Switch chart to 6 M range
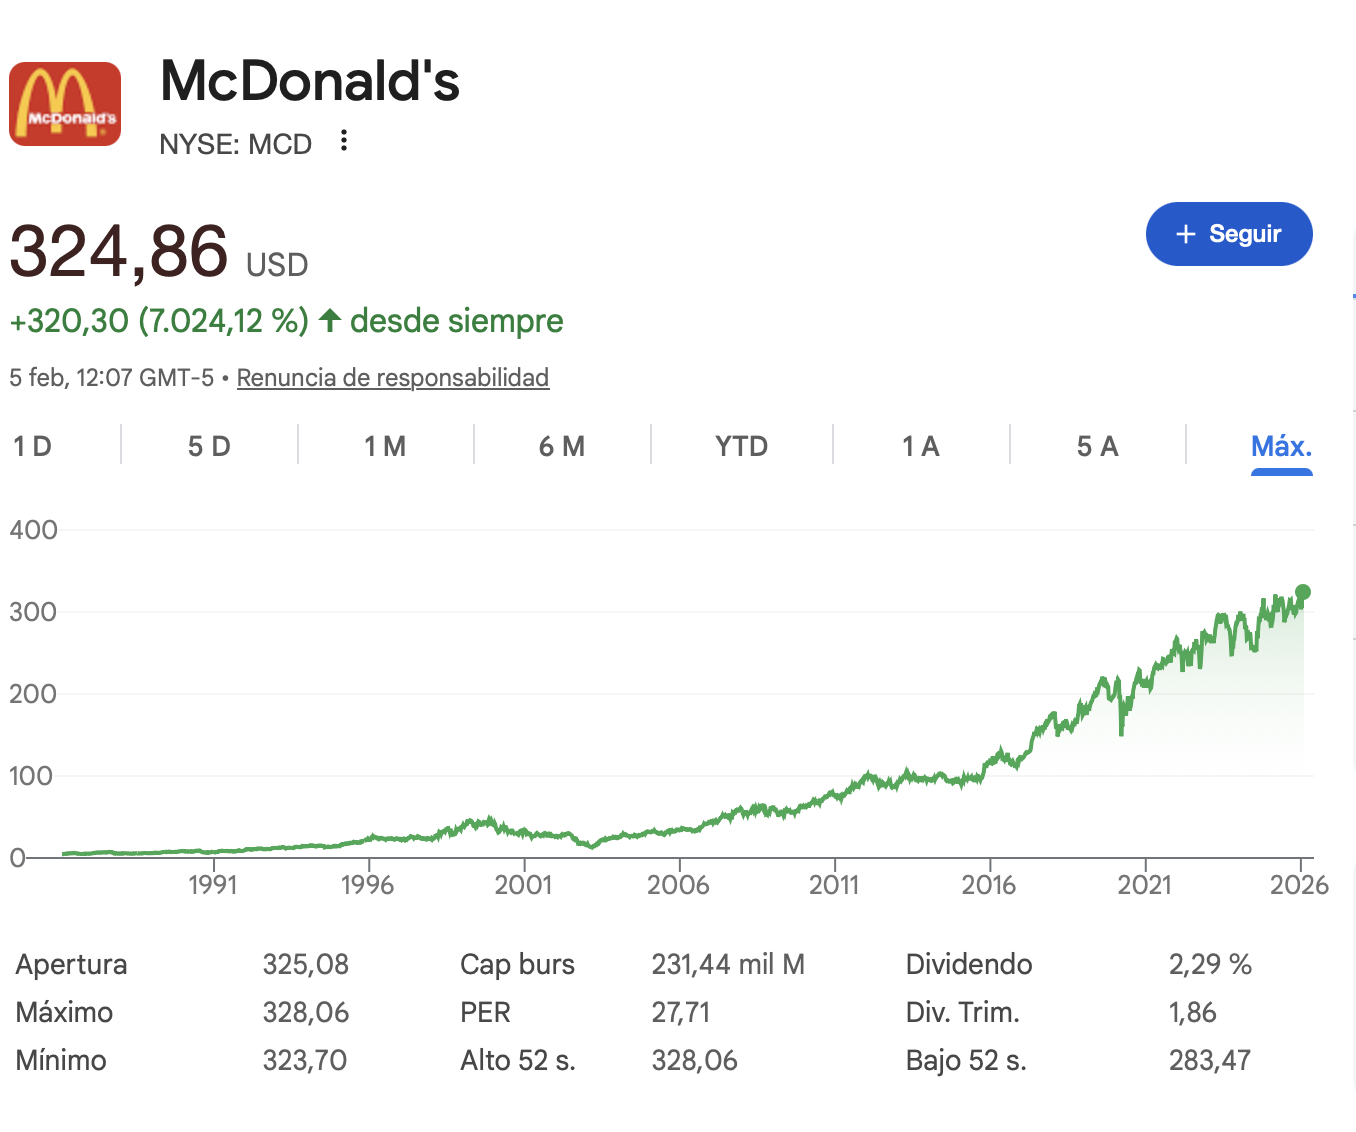 pyautogui.click(x=562, y=446)
